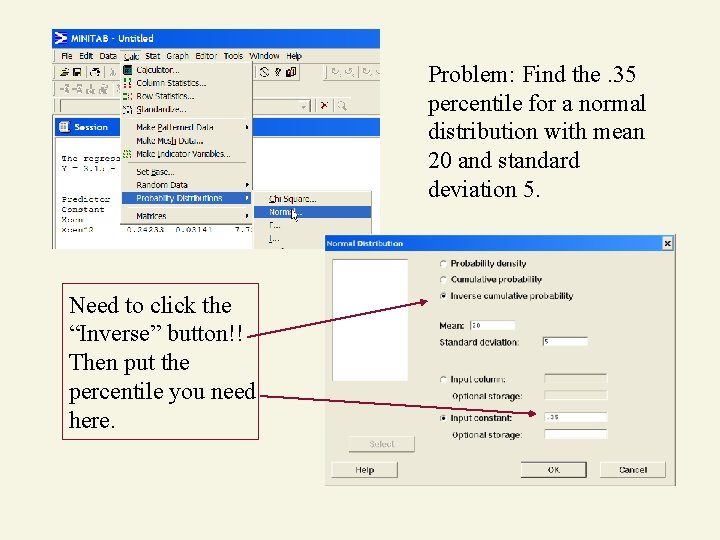Click the Column Statistics icon
Image resolution: width=720 pixels, height=540 pixels.
click(x=128, y=83)
